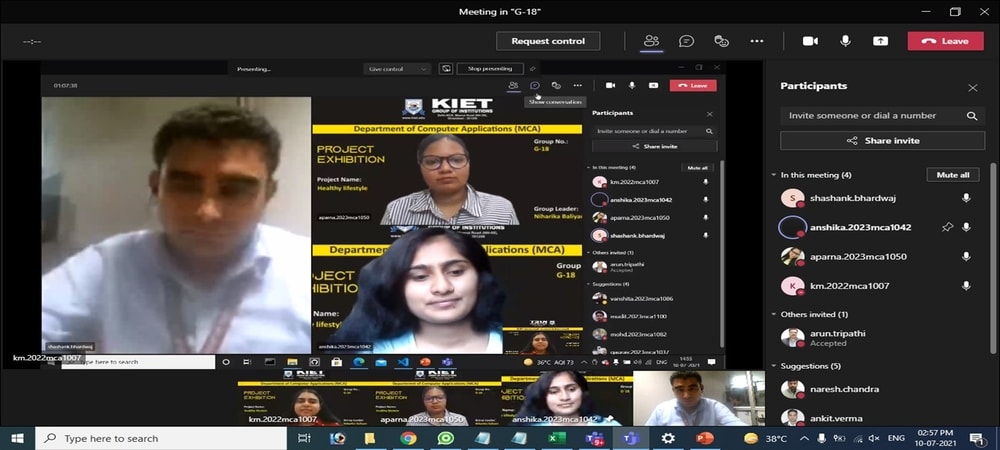Click the Share content tray icon
The height and width of the screenshot is (450, 1000).
[x=880, y=41]
